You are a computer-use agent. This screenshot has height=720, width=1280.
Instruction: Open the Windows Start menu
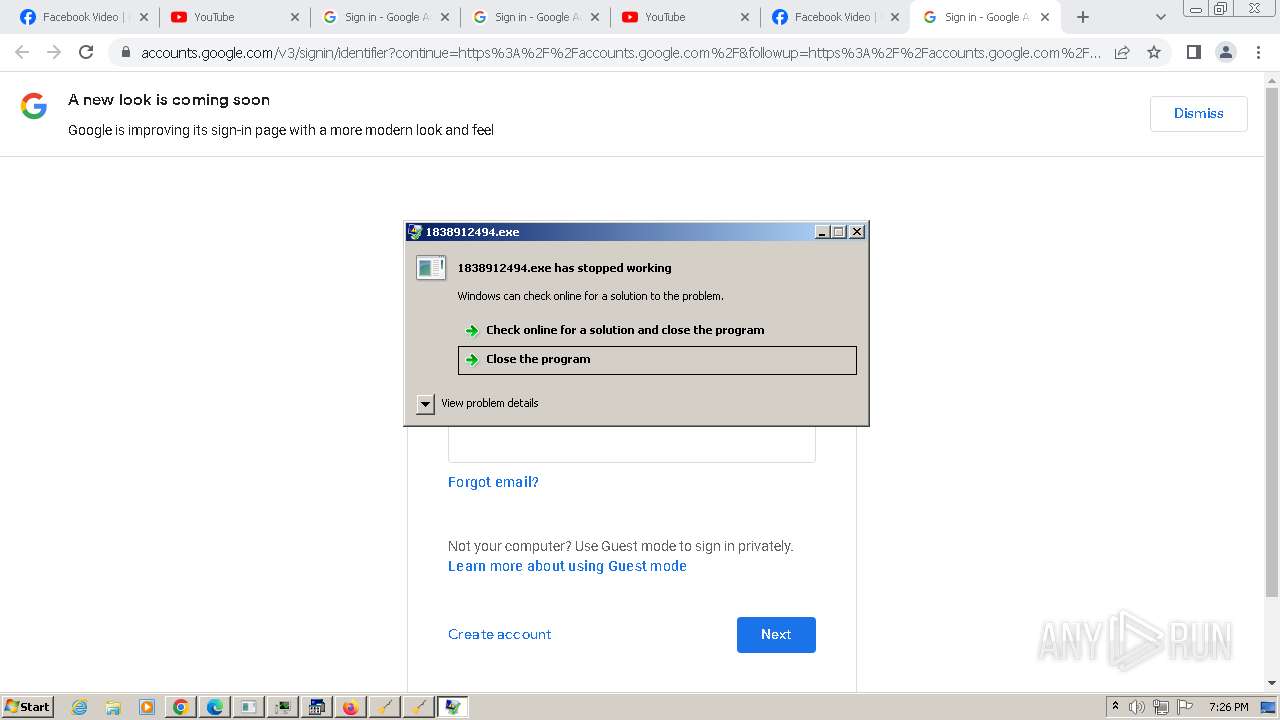click(27, 707)
